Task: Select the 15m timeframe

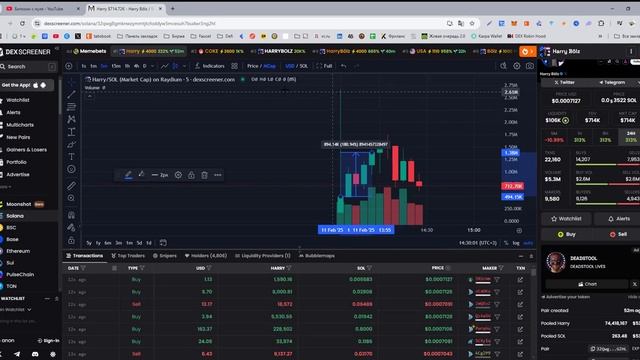Action: (x=116, y=66)
